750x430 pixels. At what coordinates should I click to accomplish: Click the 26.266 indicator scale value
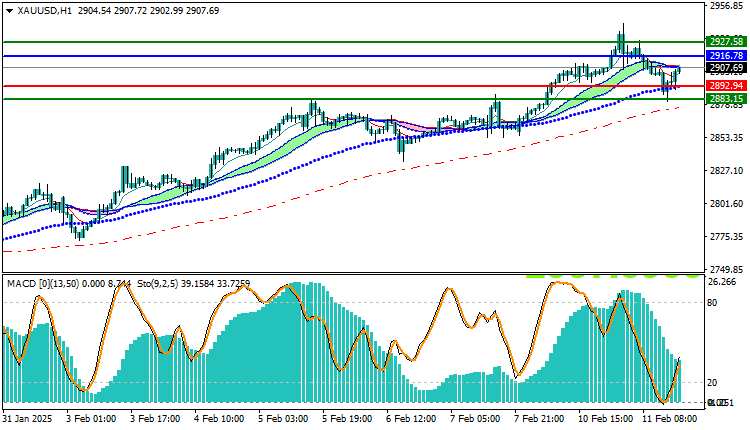[x=722, y=282]
